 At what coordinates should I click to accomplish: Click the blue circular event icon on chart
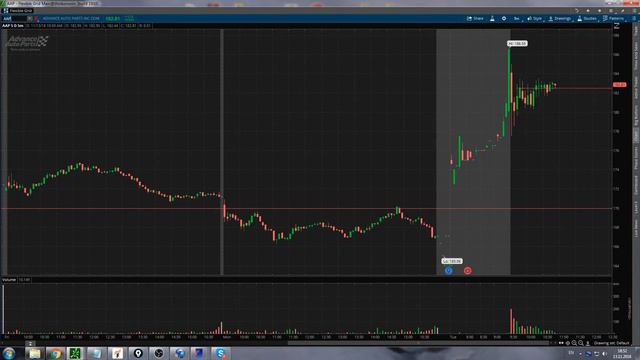(x=448, y=270)
